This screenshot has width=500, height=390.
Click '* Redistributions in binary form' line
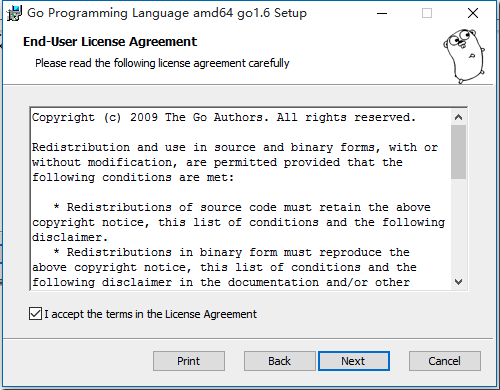231,252
